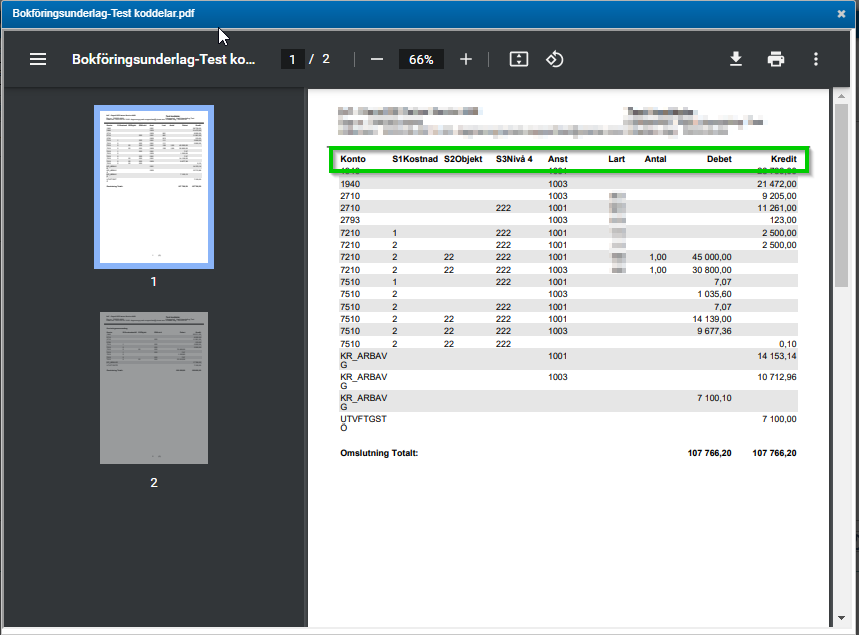Select page 2 thumbnail
Viewport: 859px width, 635px height.
[153, 387]
